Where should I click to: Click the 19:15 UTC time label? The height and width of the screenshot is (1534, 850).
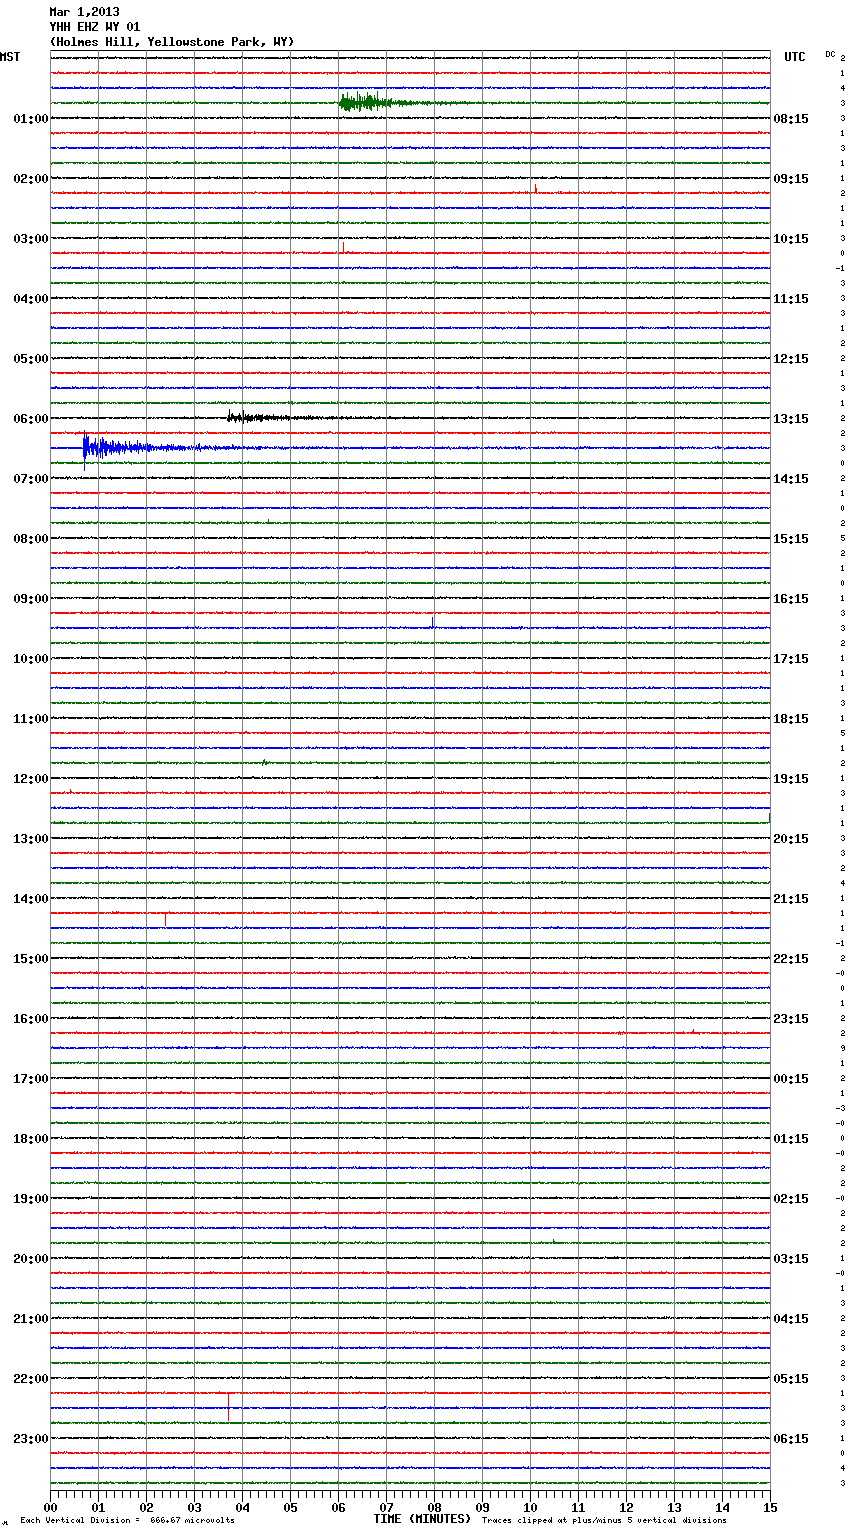coord(791,779)
